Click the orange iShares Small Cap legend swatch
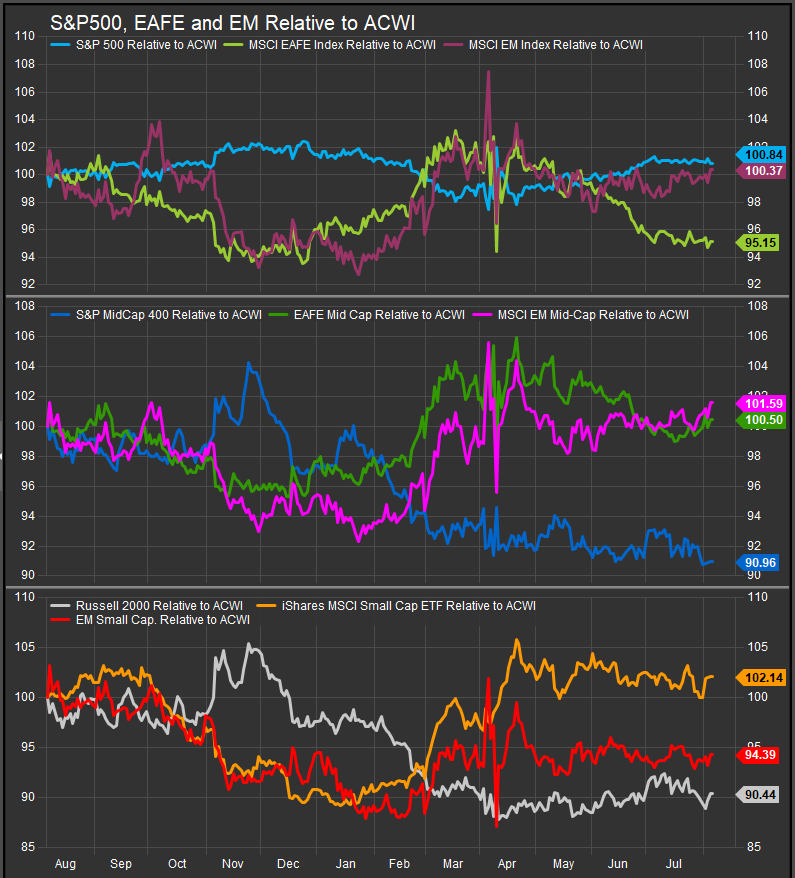The width and height of the screenshot is (795, 878). click(266, 606)
